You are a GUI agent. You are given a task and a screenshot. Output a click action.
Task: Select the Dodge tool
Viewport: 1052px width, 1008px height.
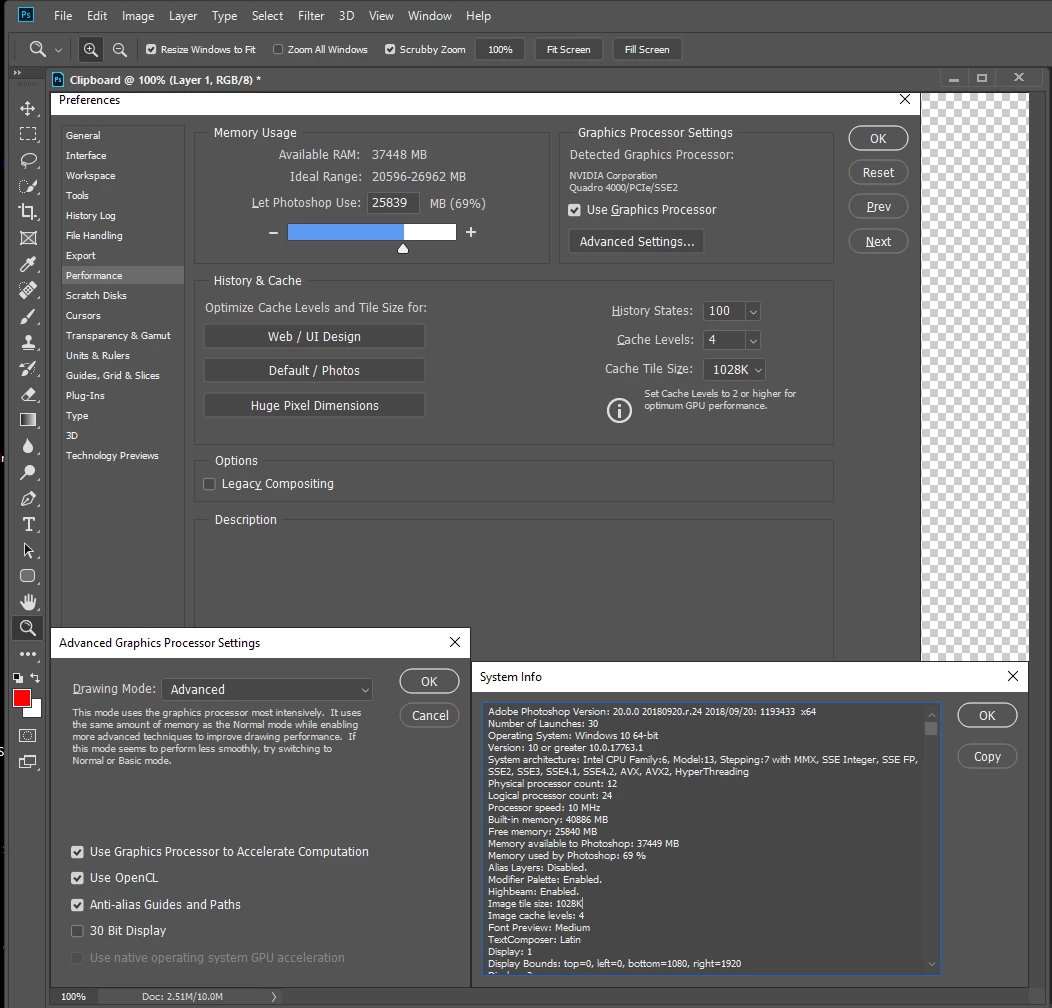coord(28,472)
